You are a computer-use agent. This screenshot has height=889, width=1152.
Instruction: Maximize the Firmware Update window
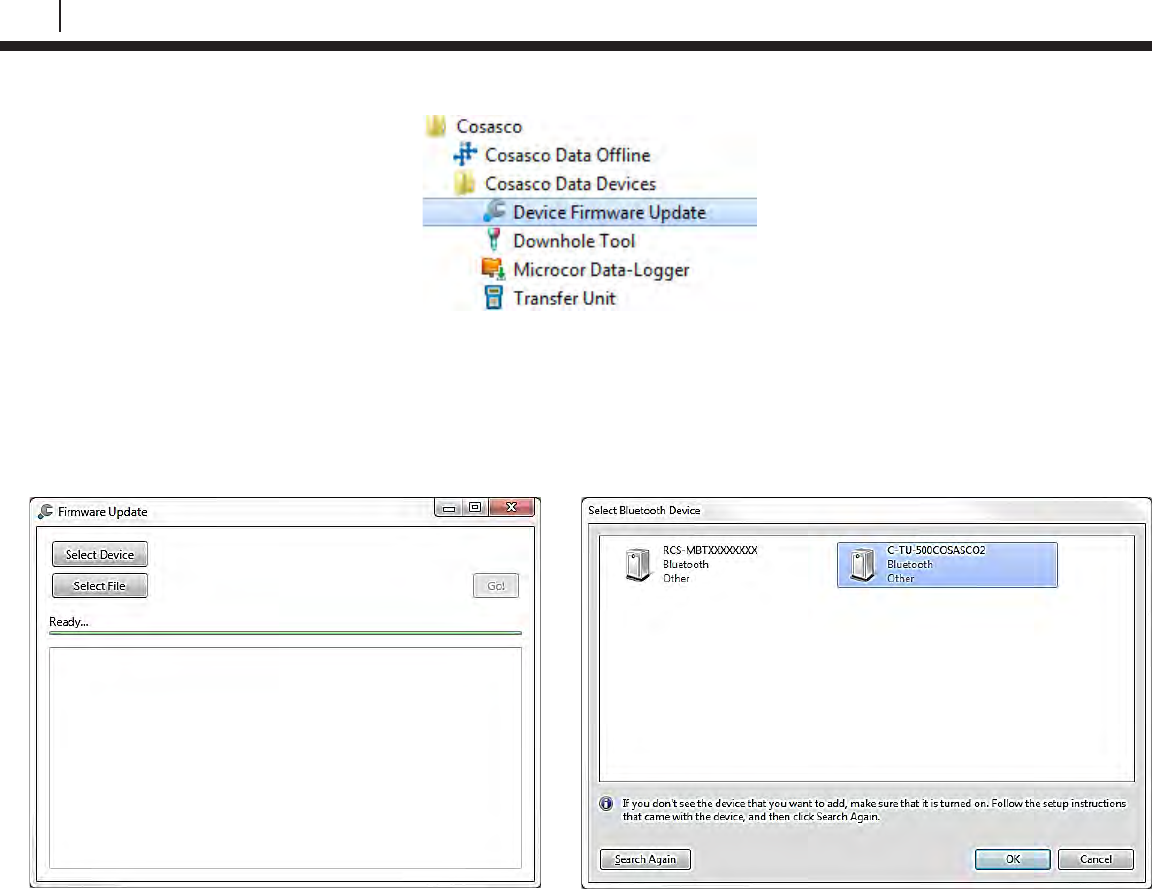tap(475, 508)
